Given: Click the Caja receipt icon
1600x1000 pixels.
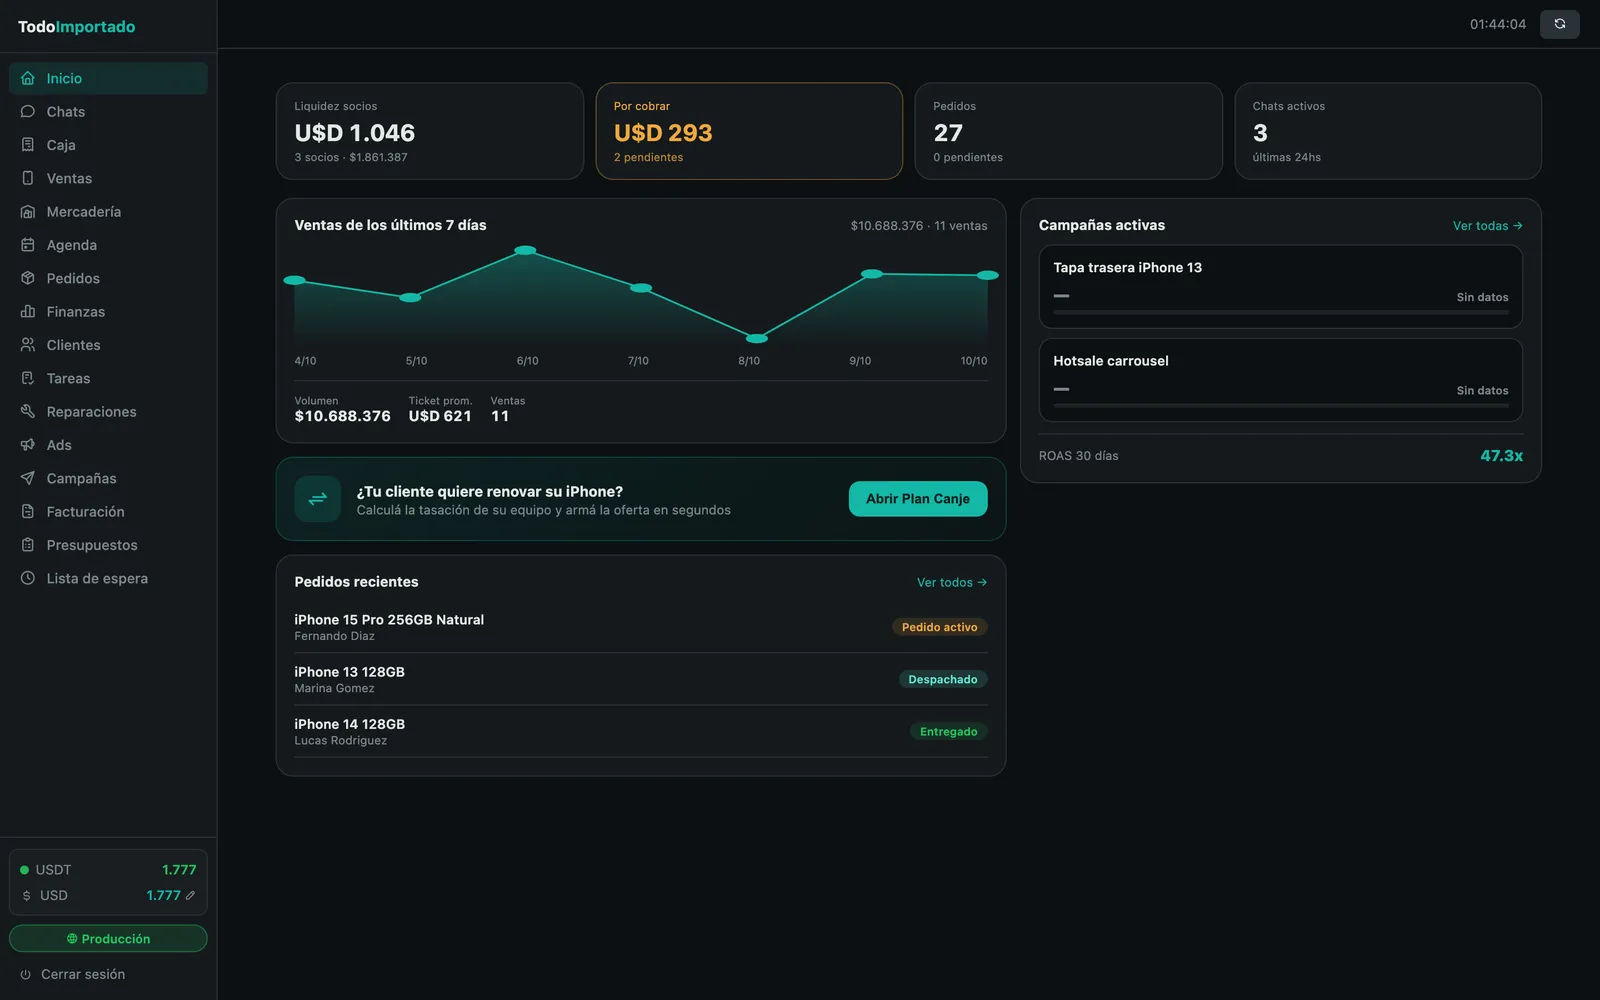Looking at the screenshot, I should pos(28,145).
